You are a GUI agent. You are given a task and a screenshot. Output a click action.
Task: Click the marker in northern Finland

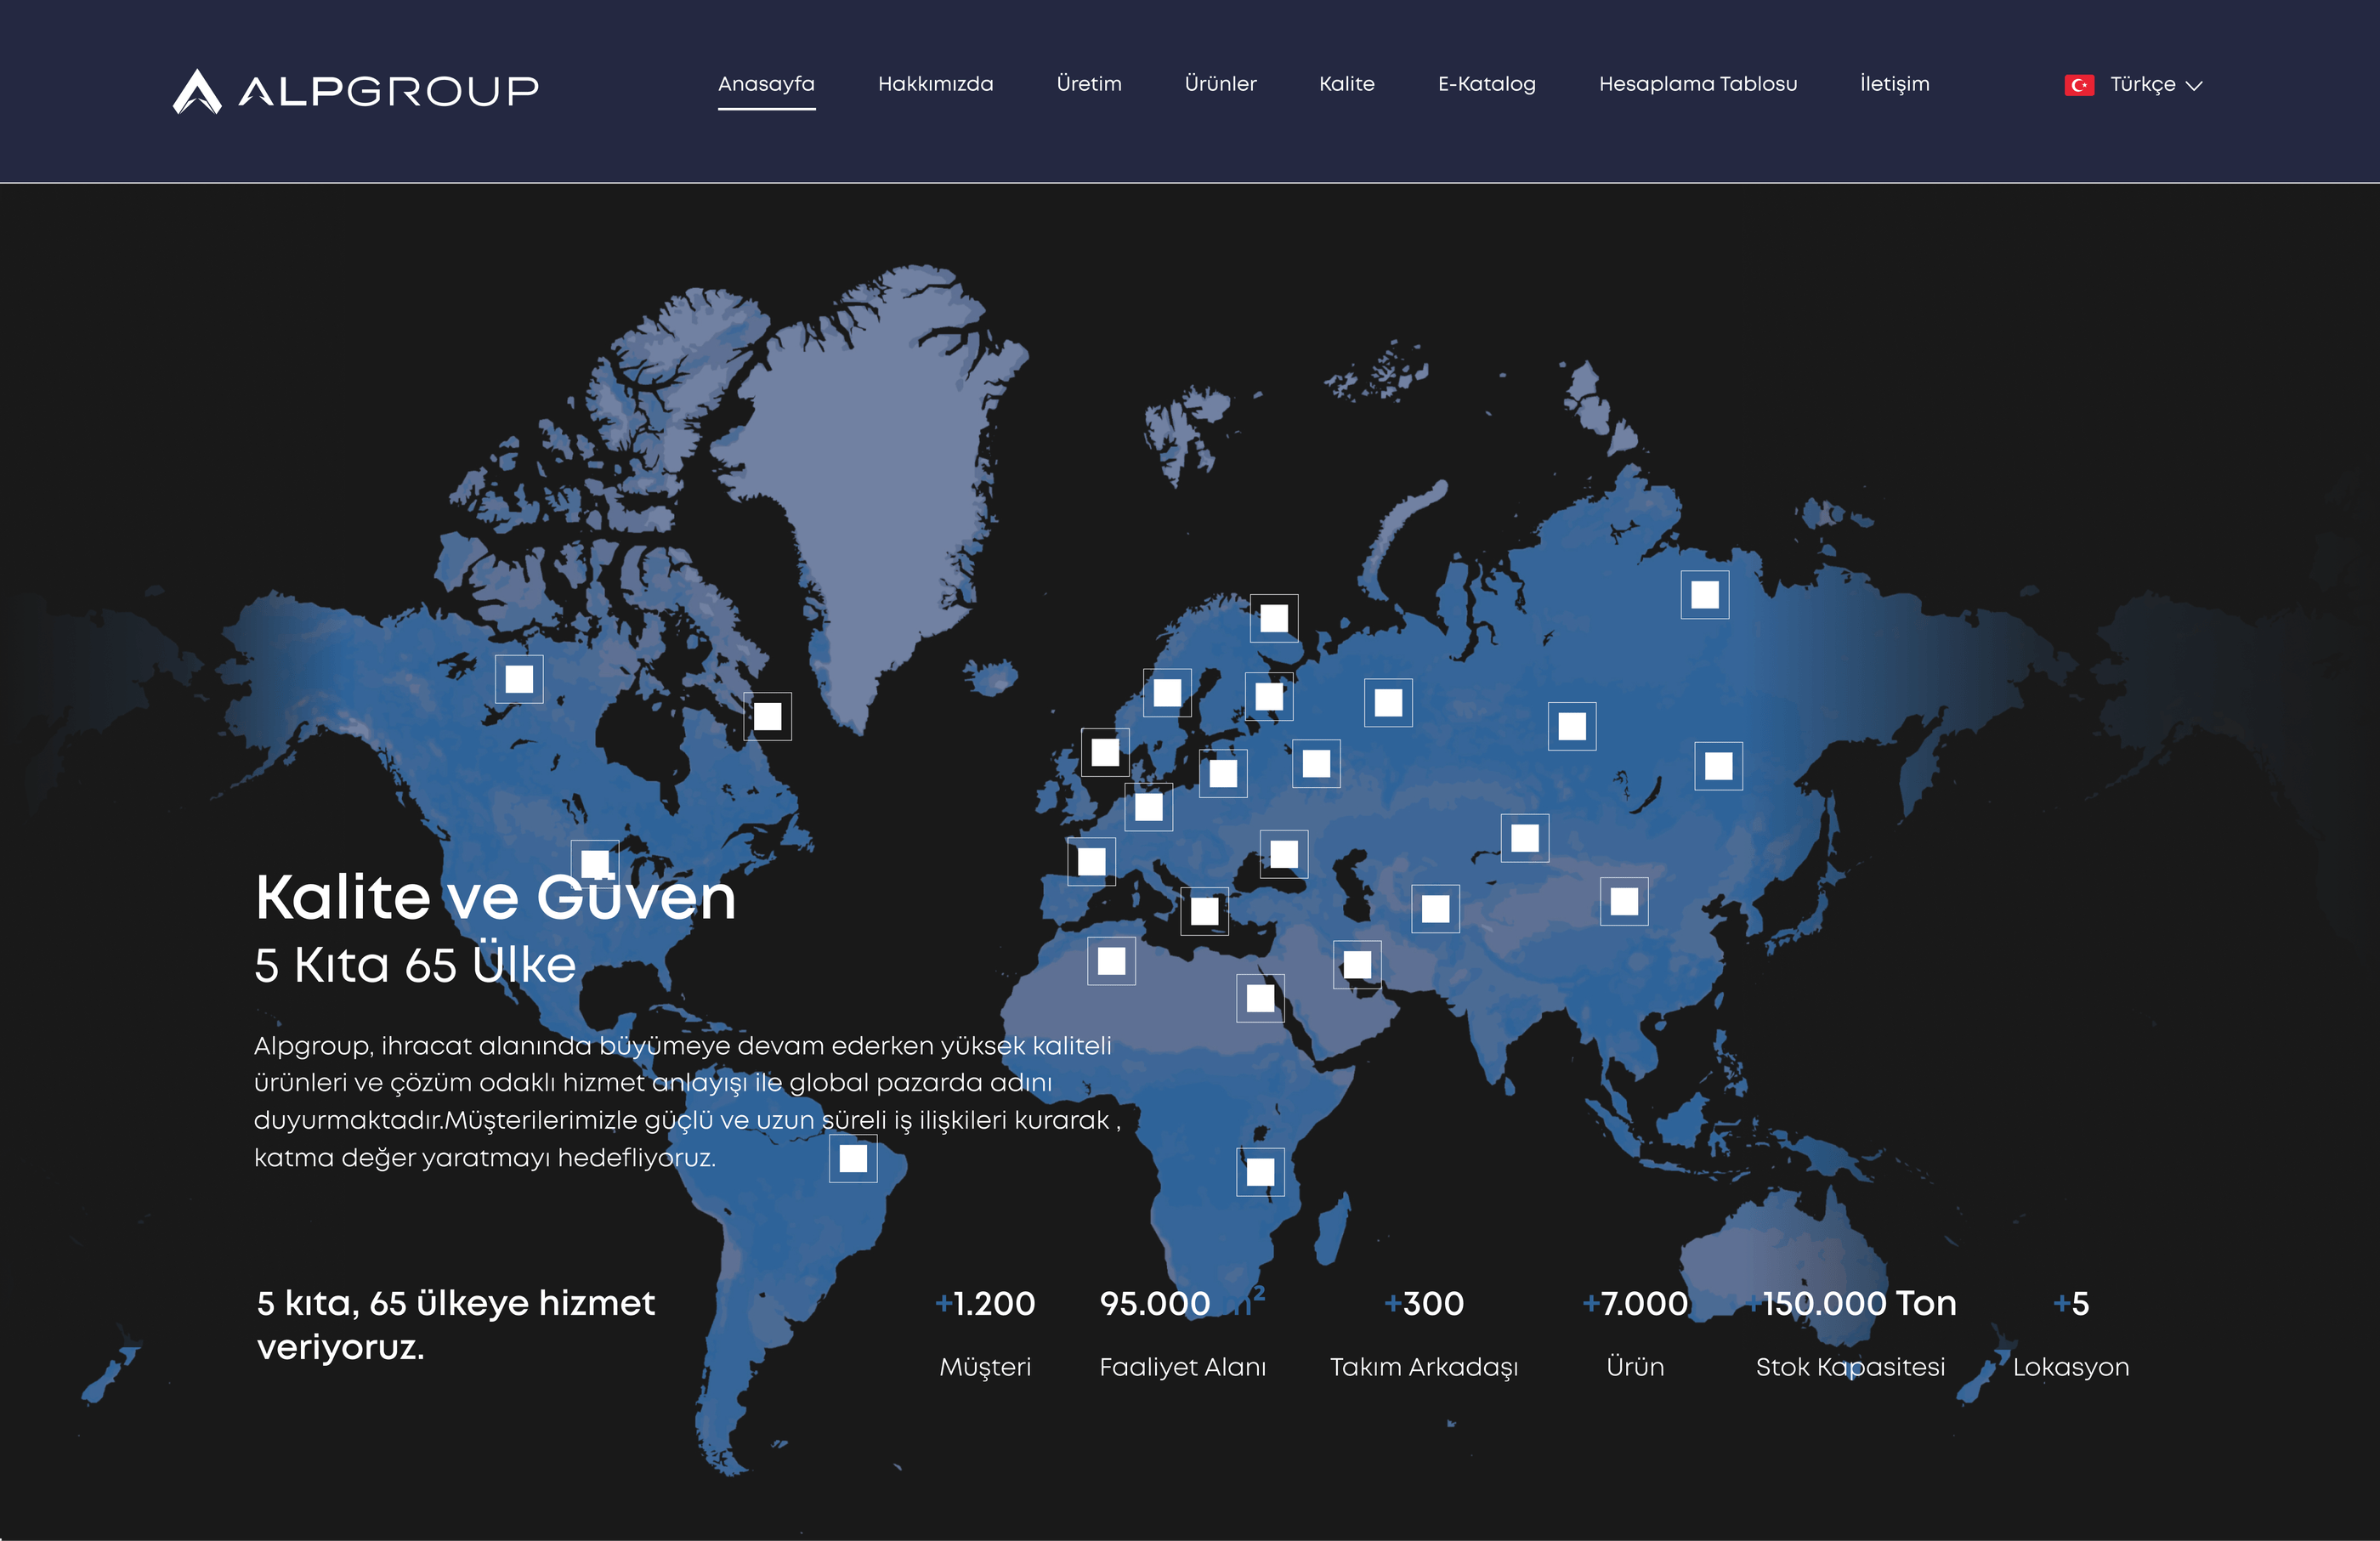1274,618
